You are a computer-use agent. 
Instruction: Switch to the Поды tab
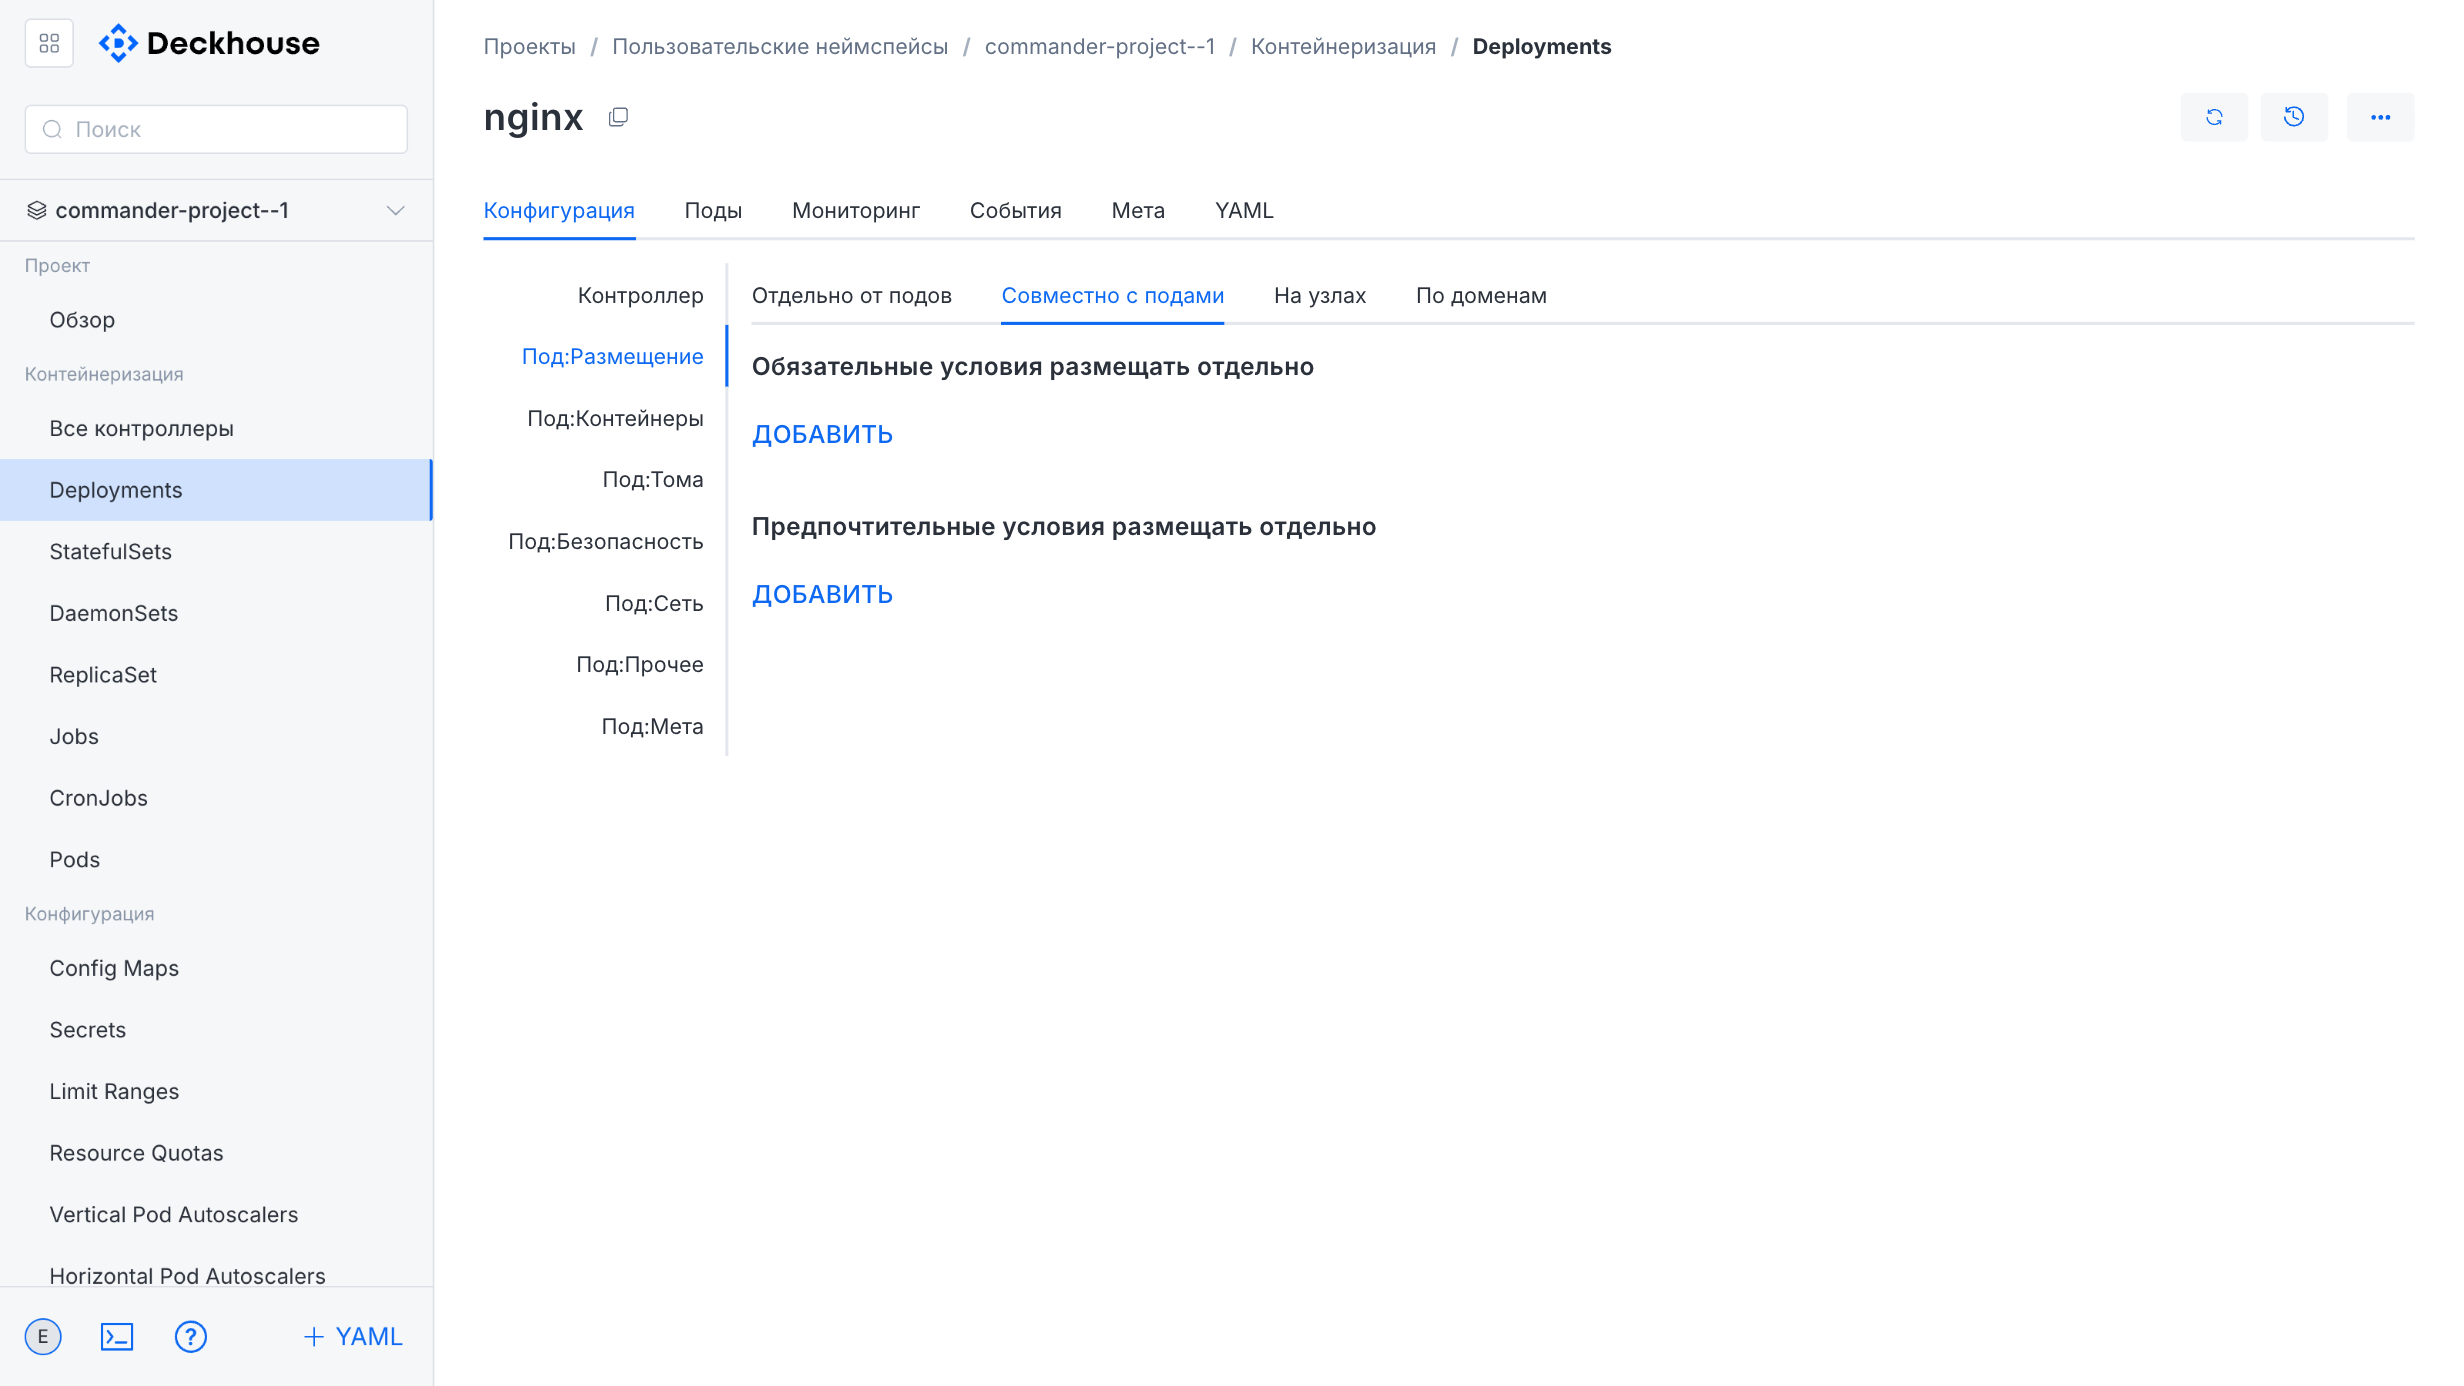point(713,210)
